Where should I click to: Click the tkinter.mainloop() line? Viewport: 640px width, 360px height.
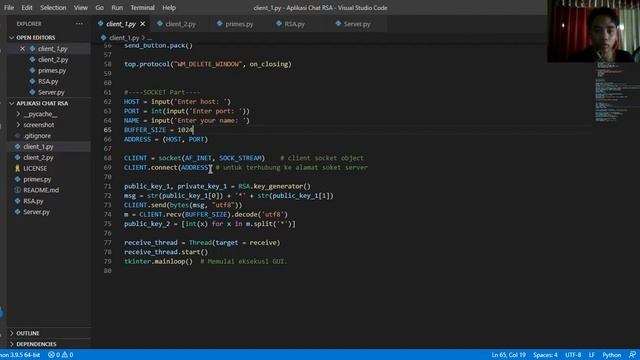pyautogui.click(x=158, y=262)
